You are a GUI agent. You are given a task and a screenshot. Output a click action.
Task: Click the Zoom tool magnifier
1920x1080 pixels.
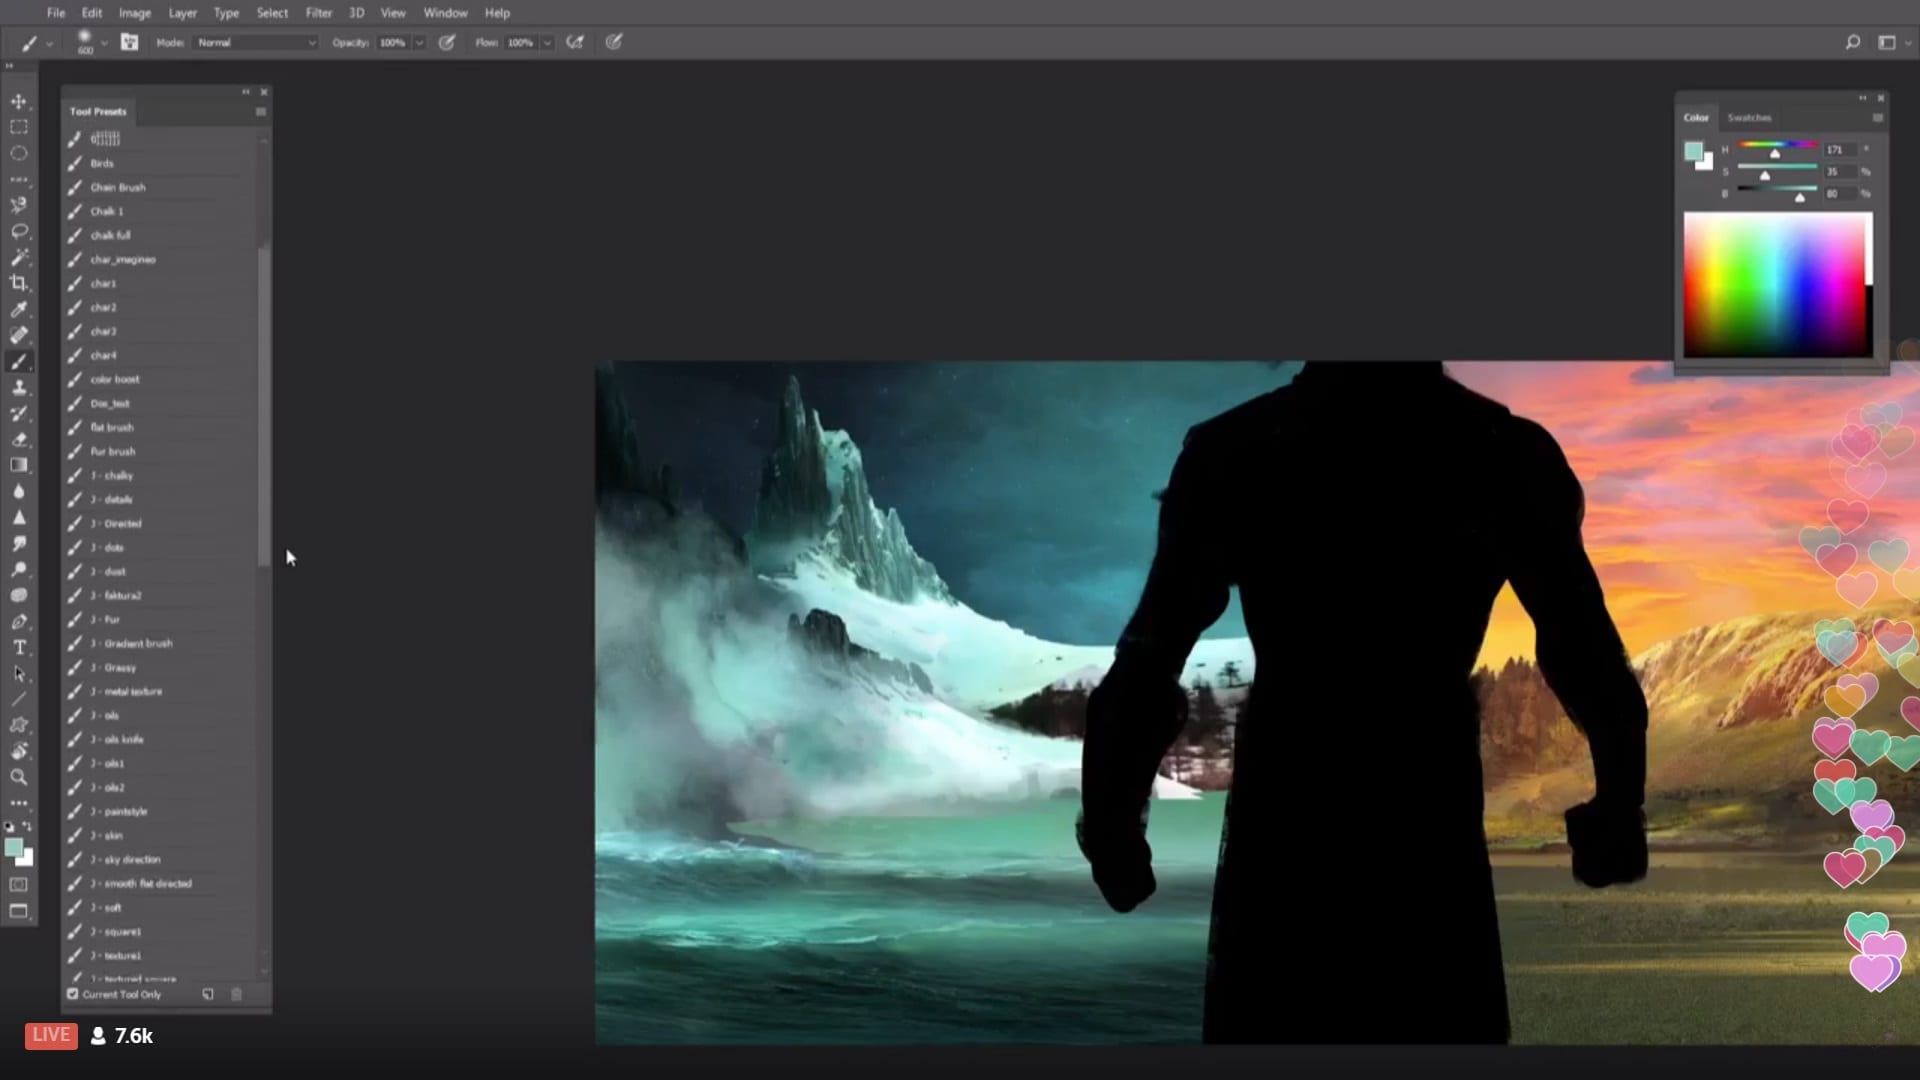coord(18,777)
